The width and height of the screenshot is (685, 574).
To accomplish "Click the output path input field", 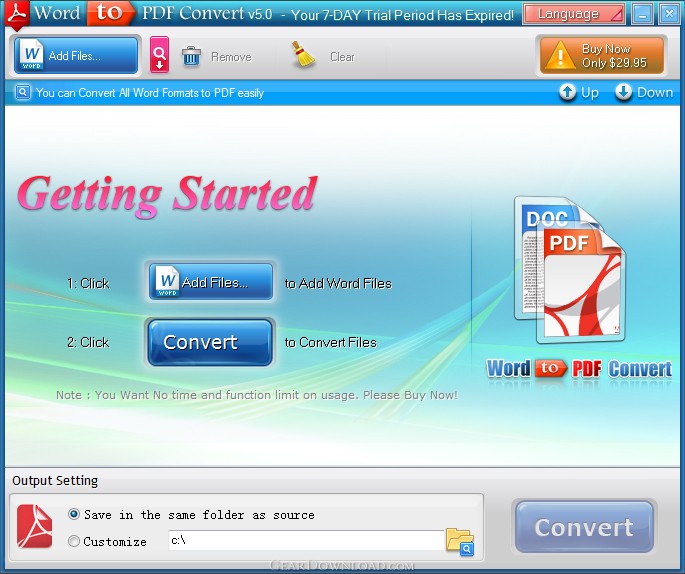I will (306, 541).
